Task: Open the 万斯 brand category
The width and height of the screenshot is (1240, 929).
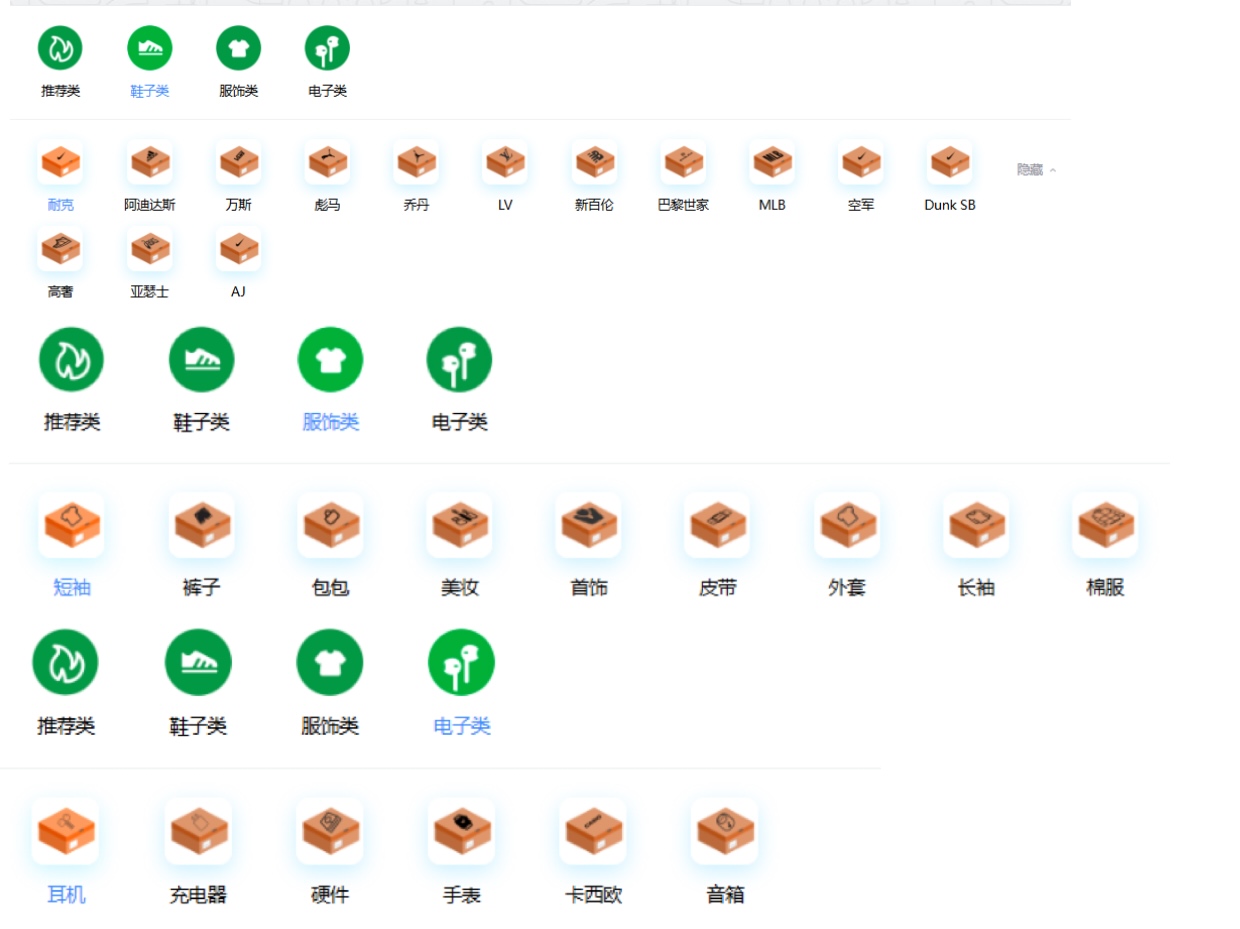Action: [x=239, y=162]
